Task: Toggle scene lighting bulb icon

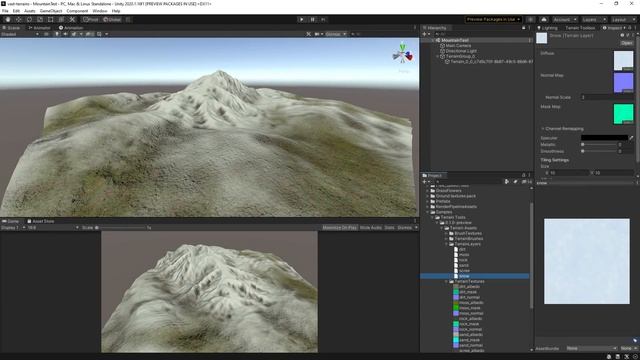Action: click(x=57, y=34)
